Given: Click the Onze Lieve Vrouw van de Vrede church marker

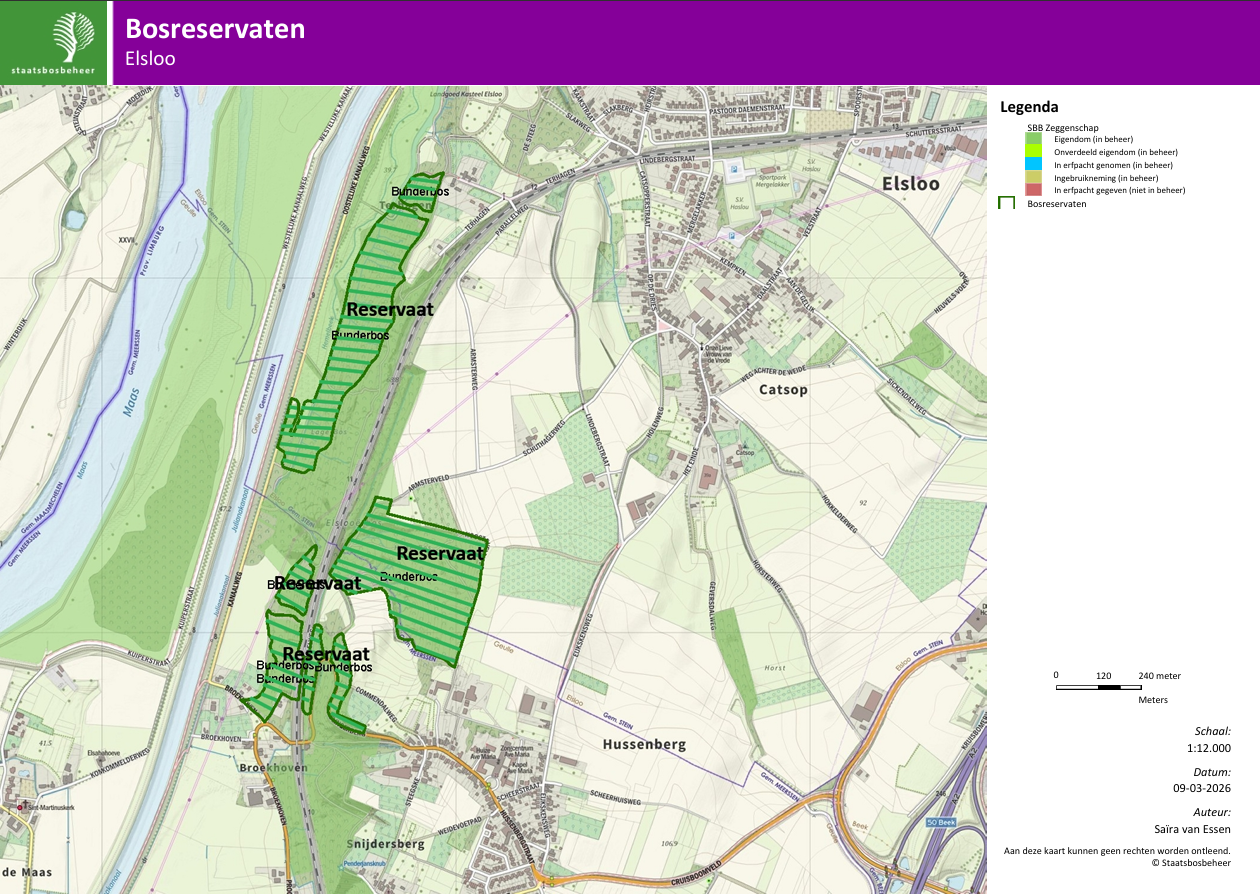Looking at the screenshot, I should coord(701,347).
